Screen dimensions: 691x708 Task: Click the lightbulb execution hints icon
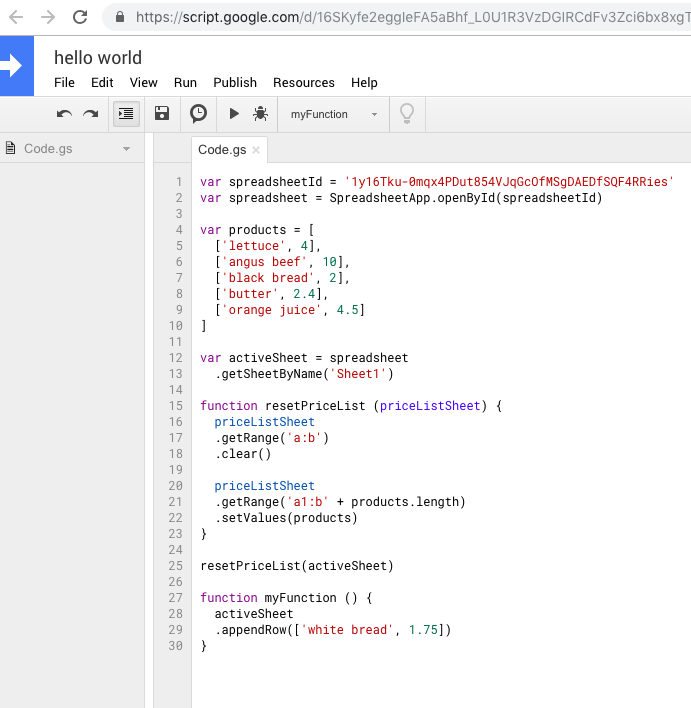pos(407,114)
